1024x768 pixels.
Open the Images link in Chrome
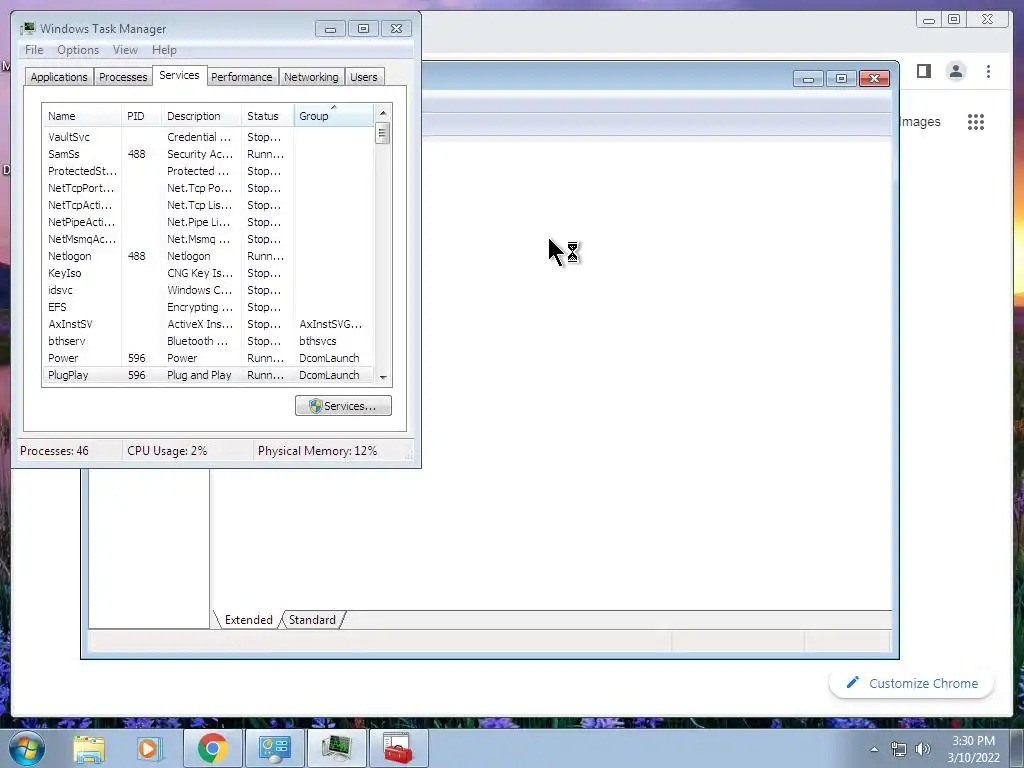pos(920,122)
